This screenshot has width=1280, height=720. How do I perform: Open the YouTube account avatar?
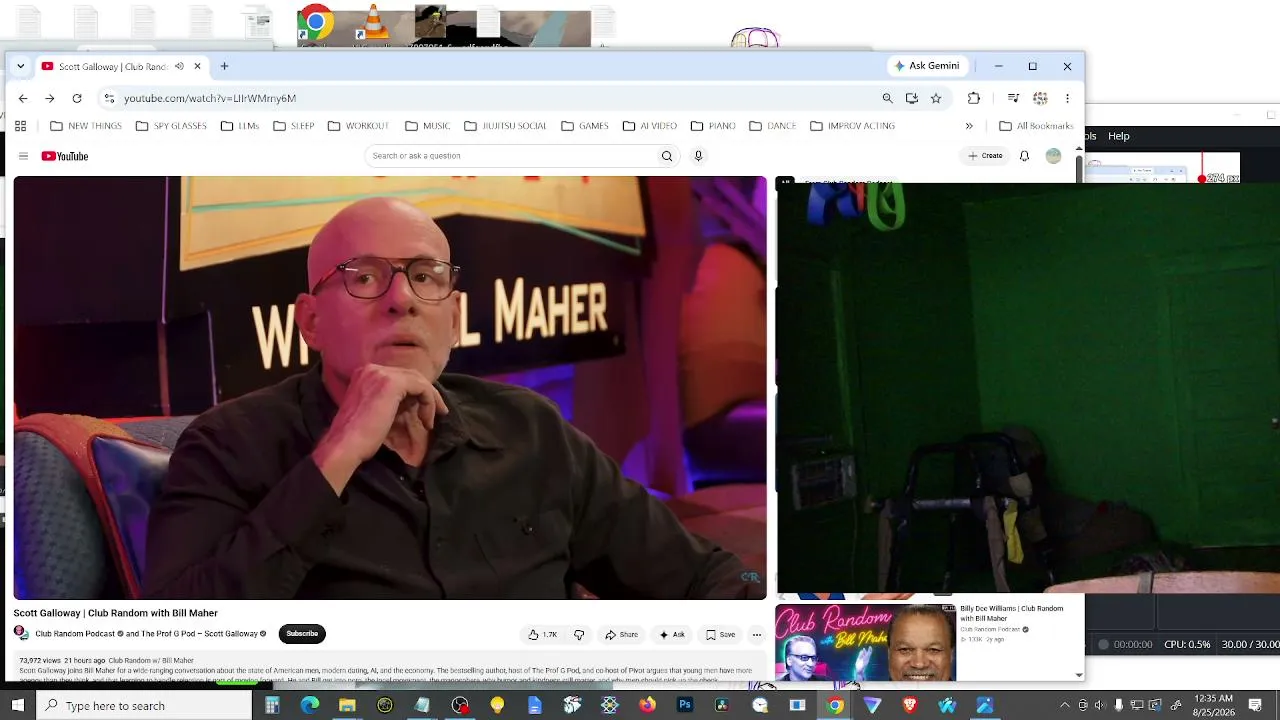point(1053,156)
